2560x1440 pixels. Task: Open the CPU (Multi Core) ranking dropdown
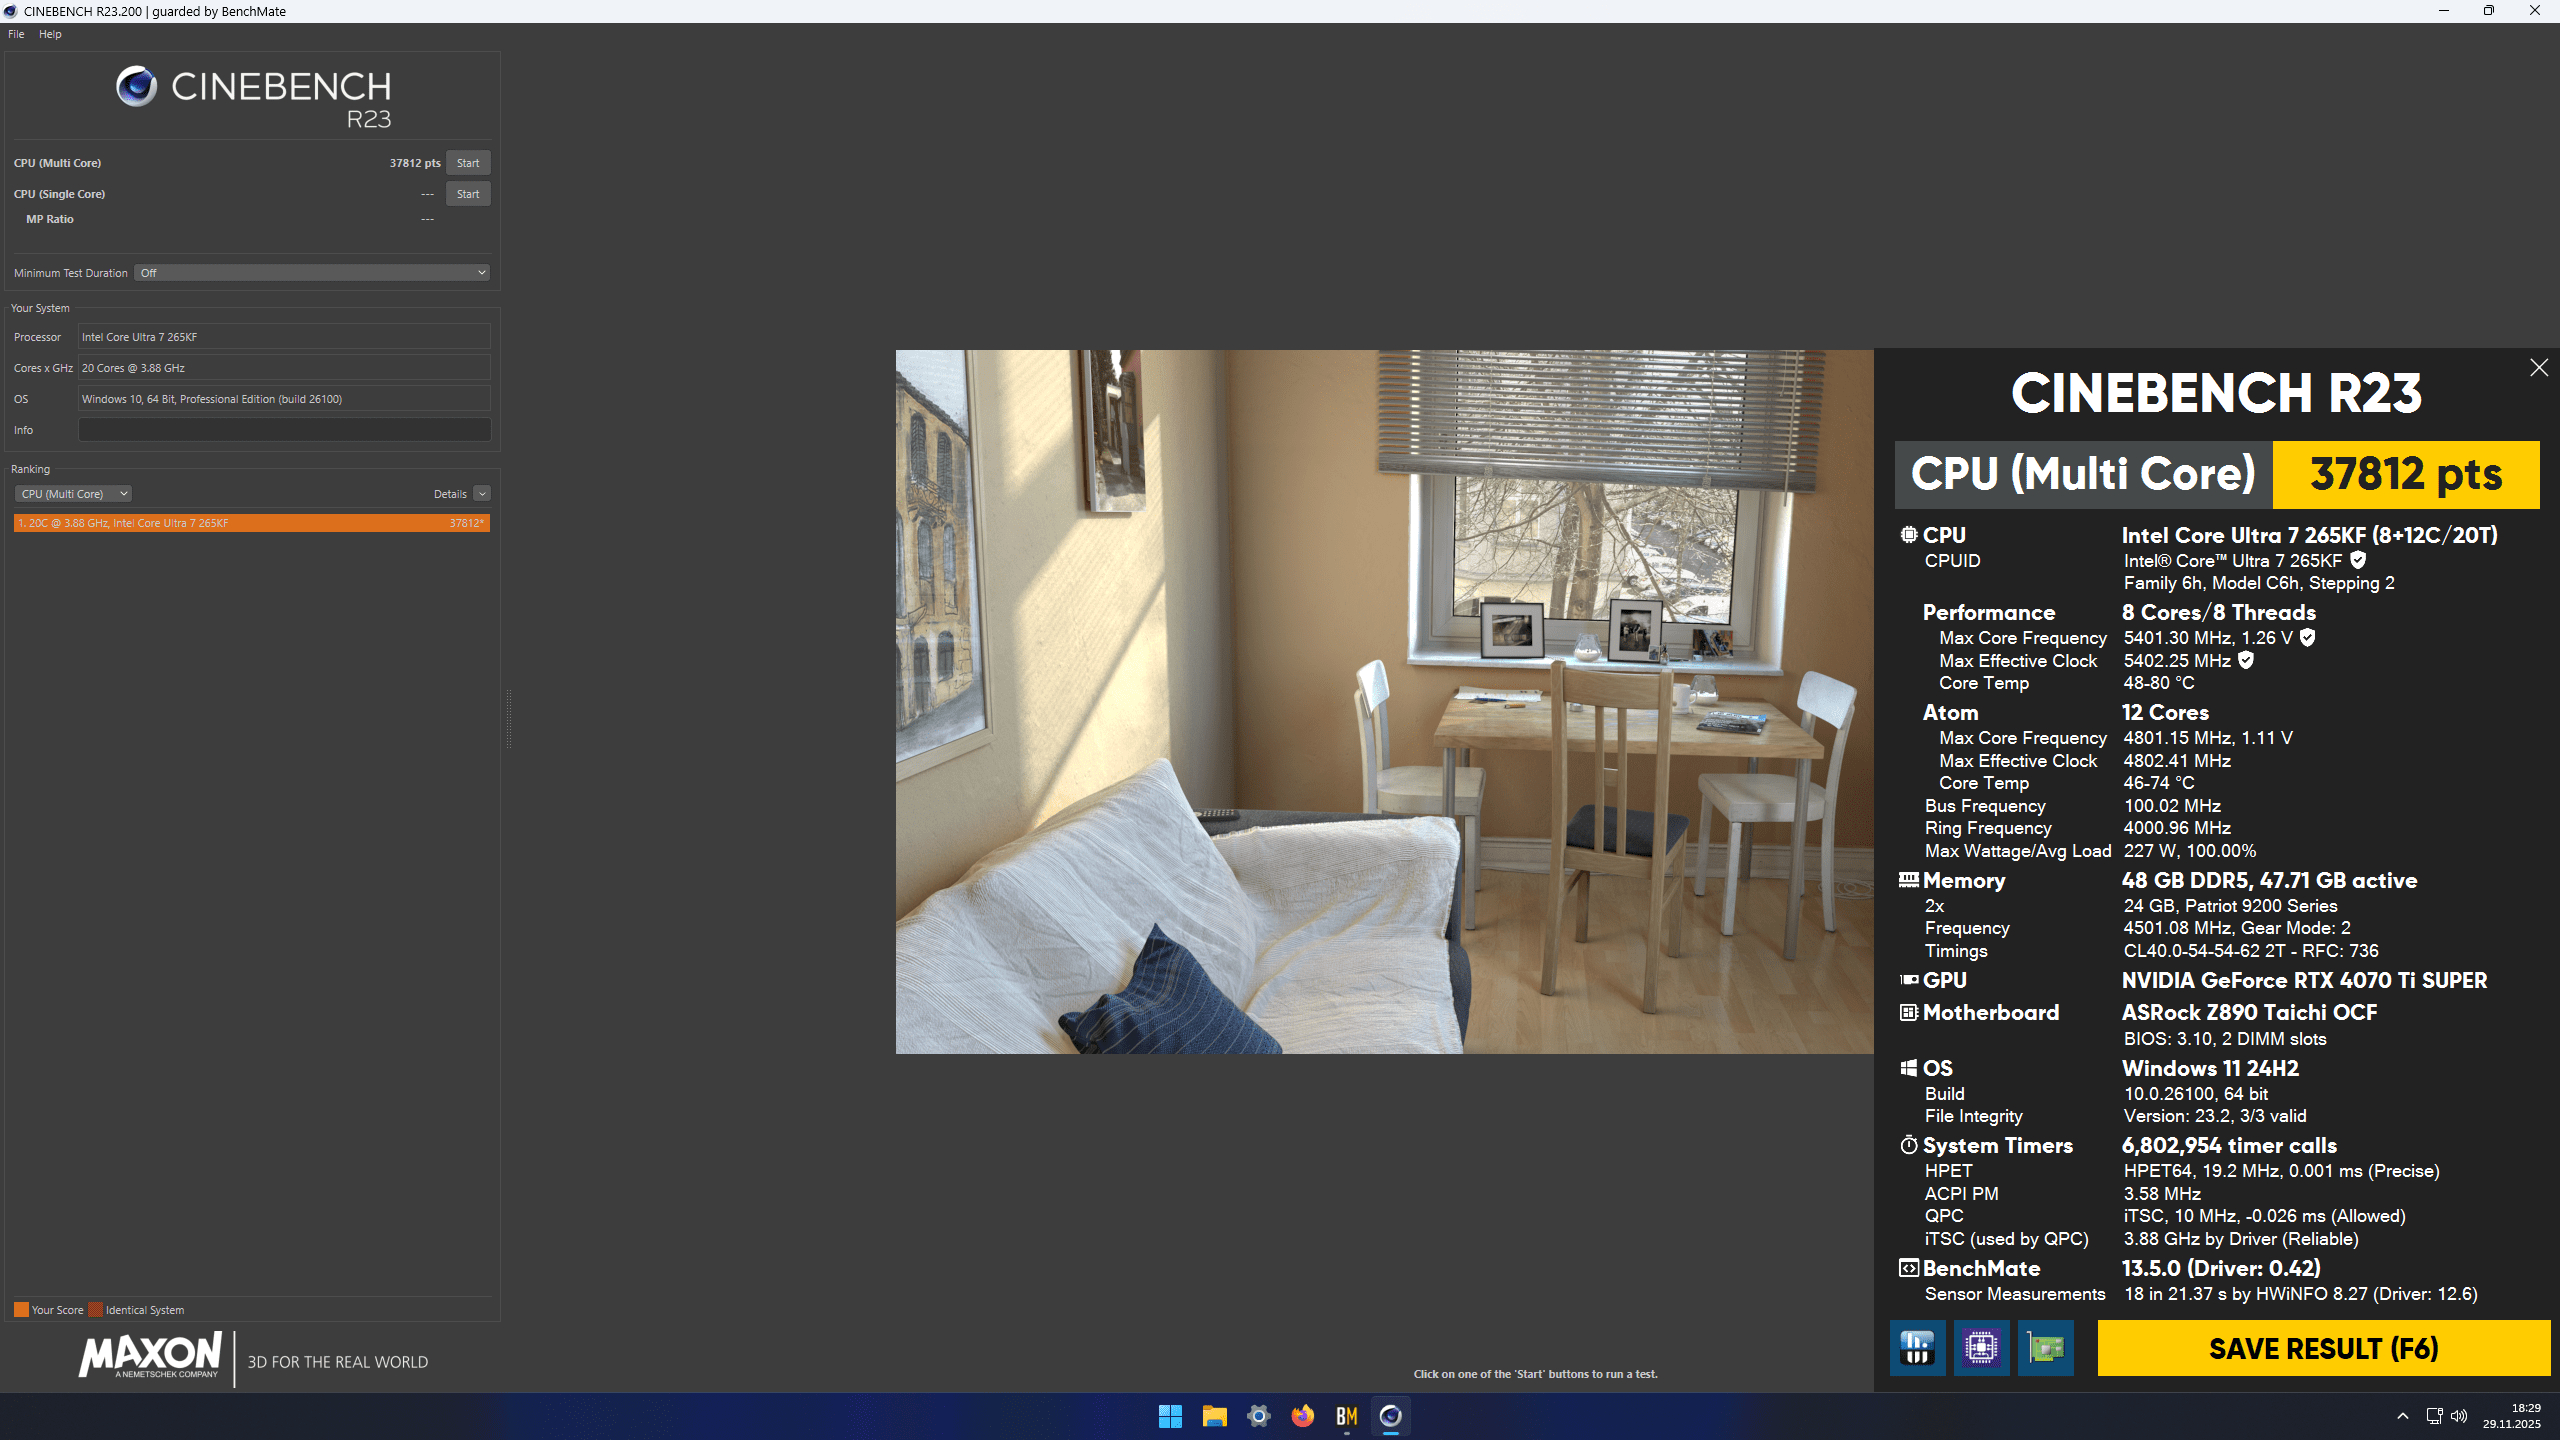point(73,494)
